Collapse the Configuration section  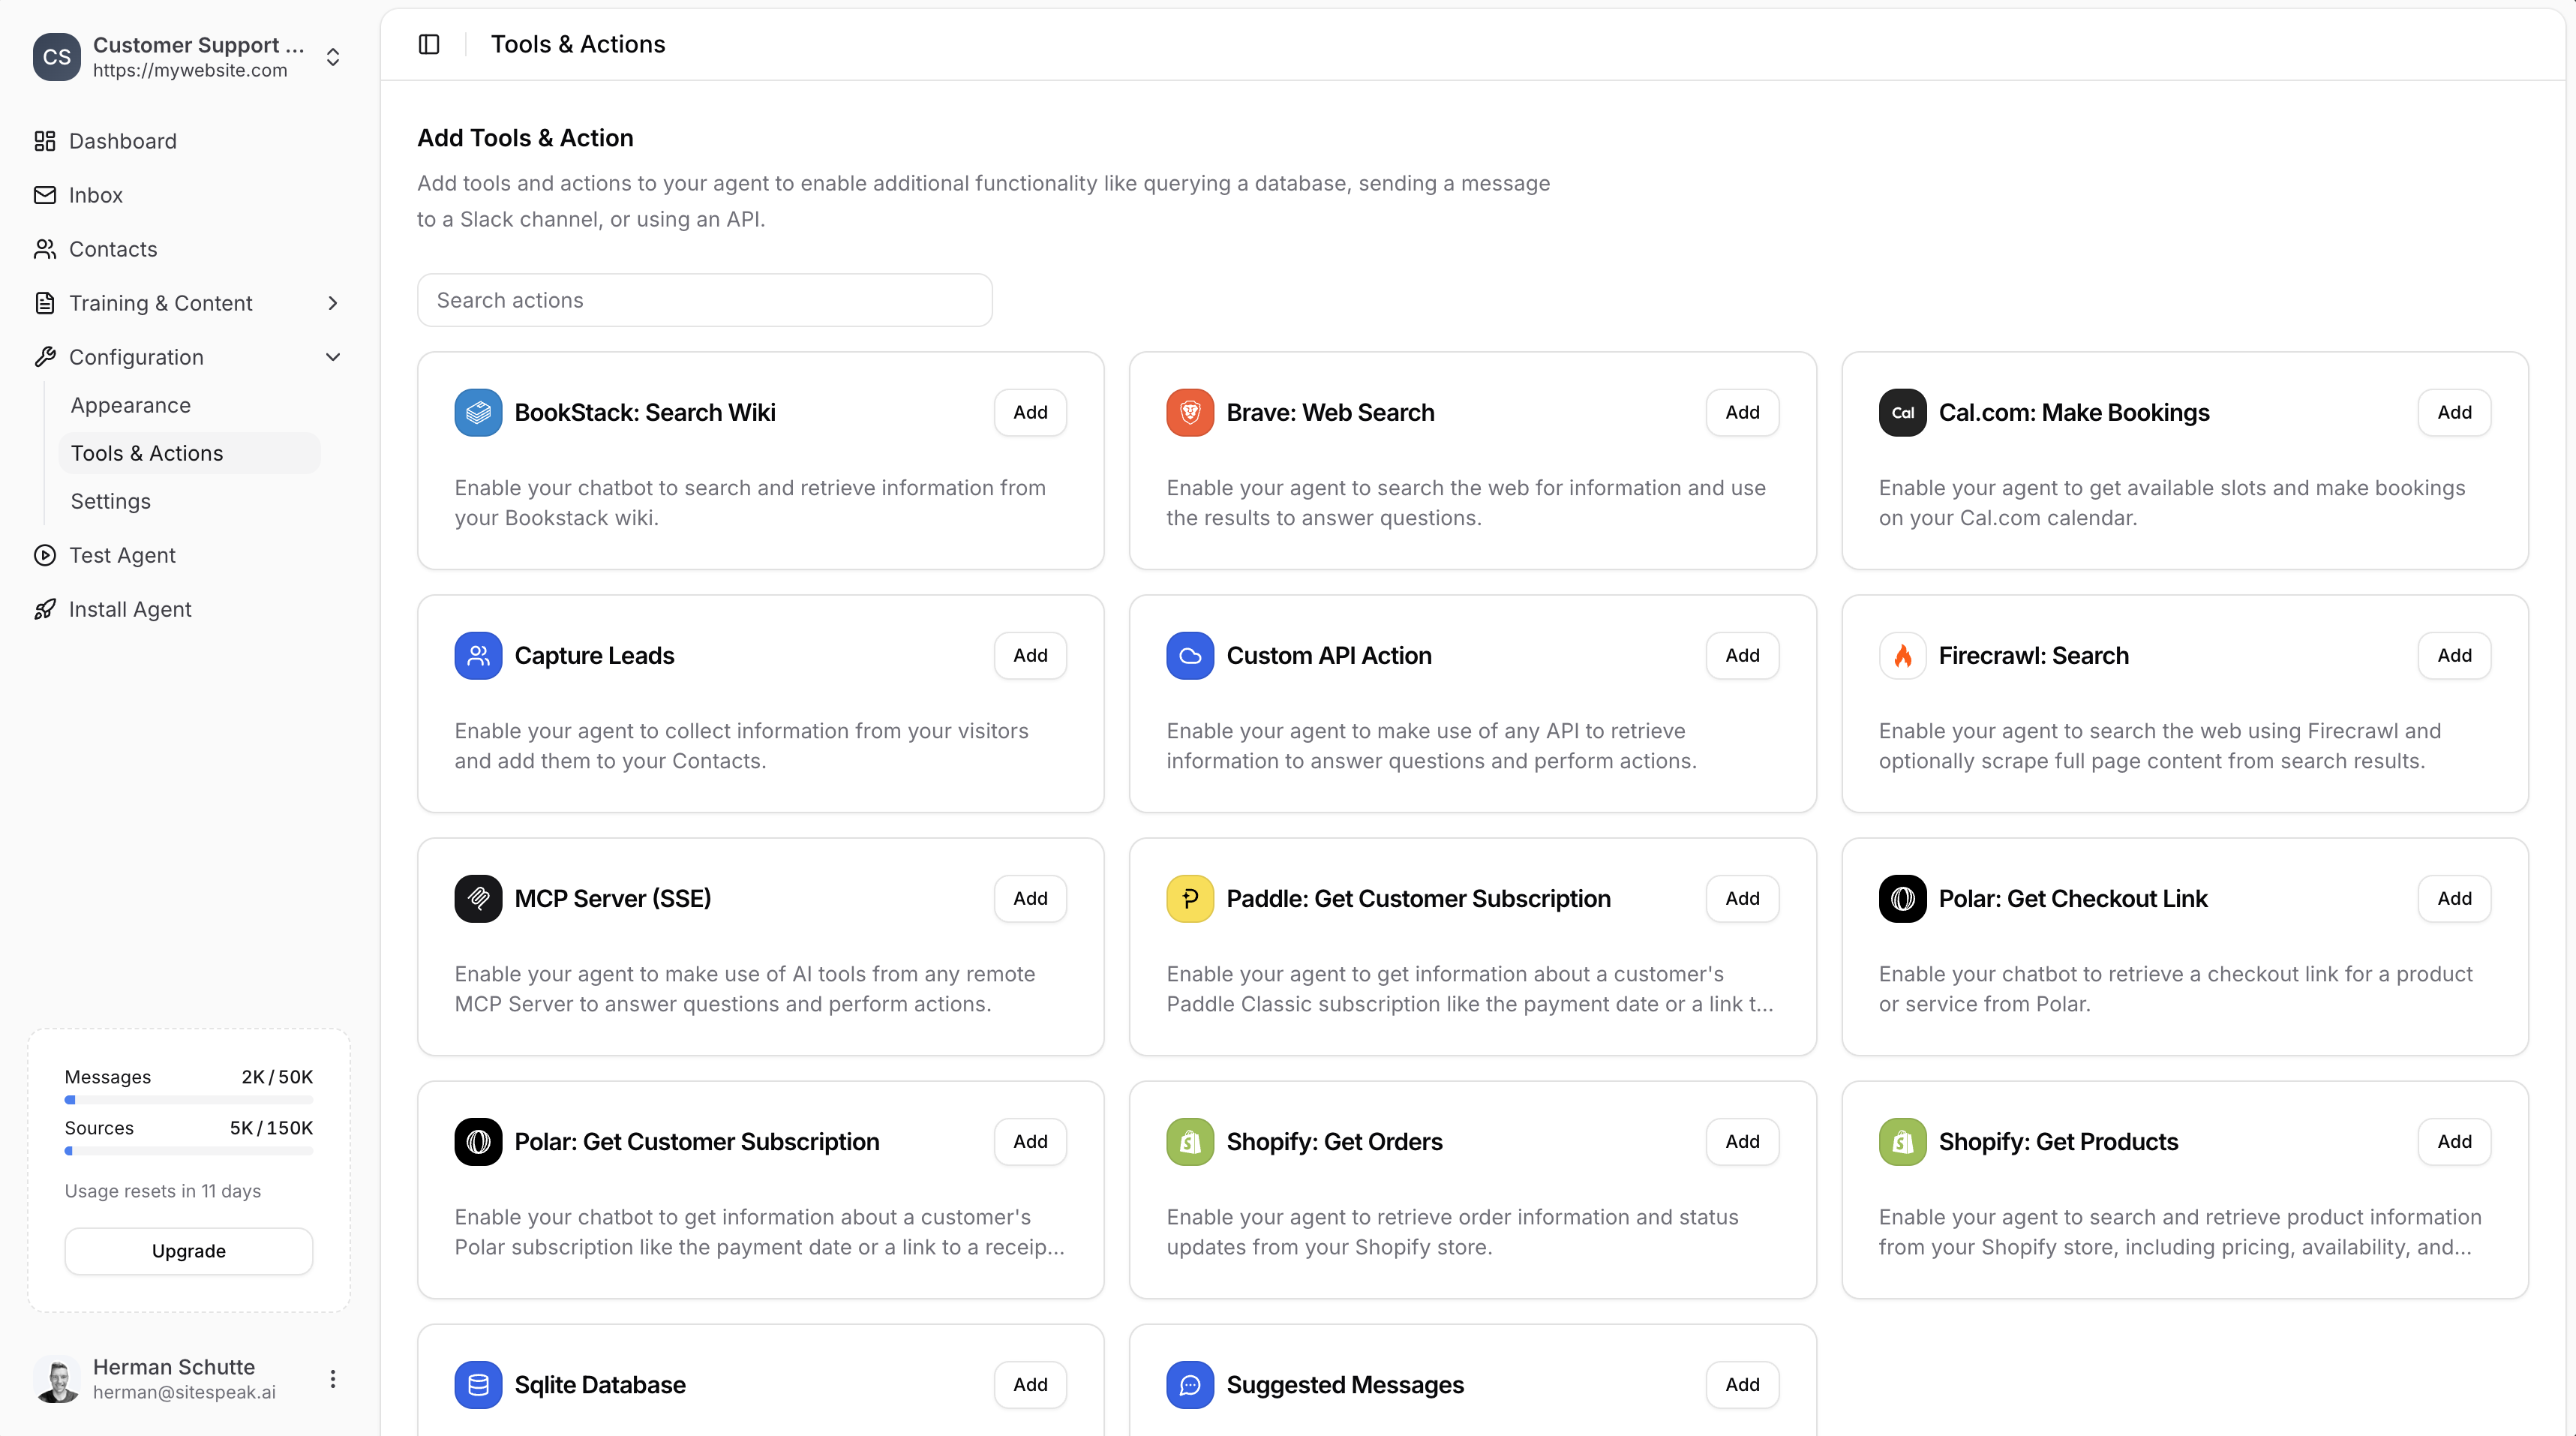333,357
